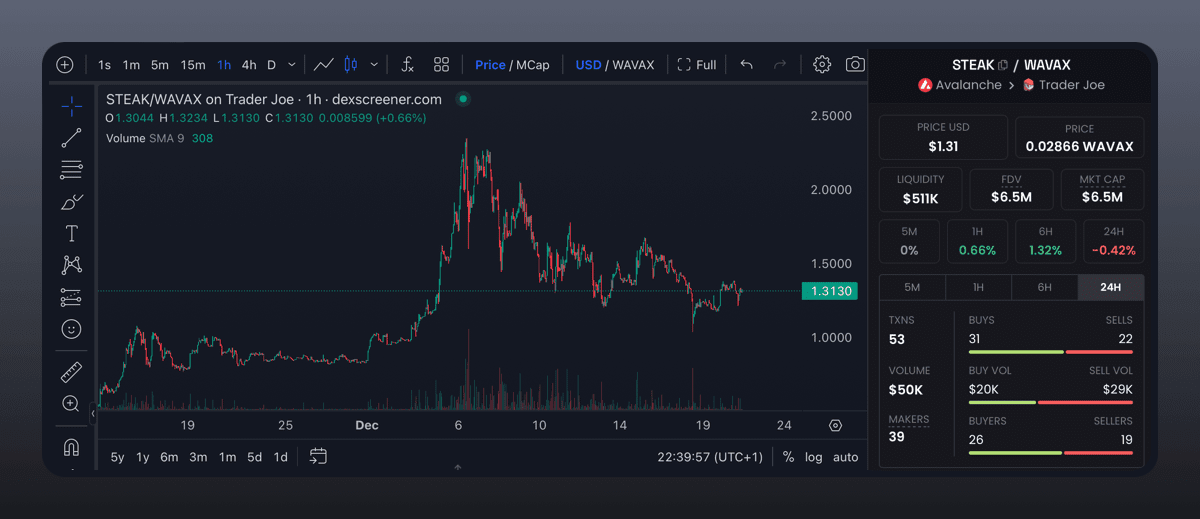The image size is (1200, 519).
Task: Take a chart snapshot with camera icon
Action: point(855,65)
